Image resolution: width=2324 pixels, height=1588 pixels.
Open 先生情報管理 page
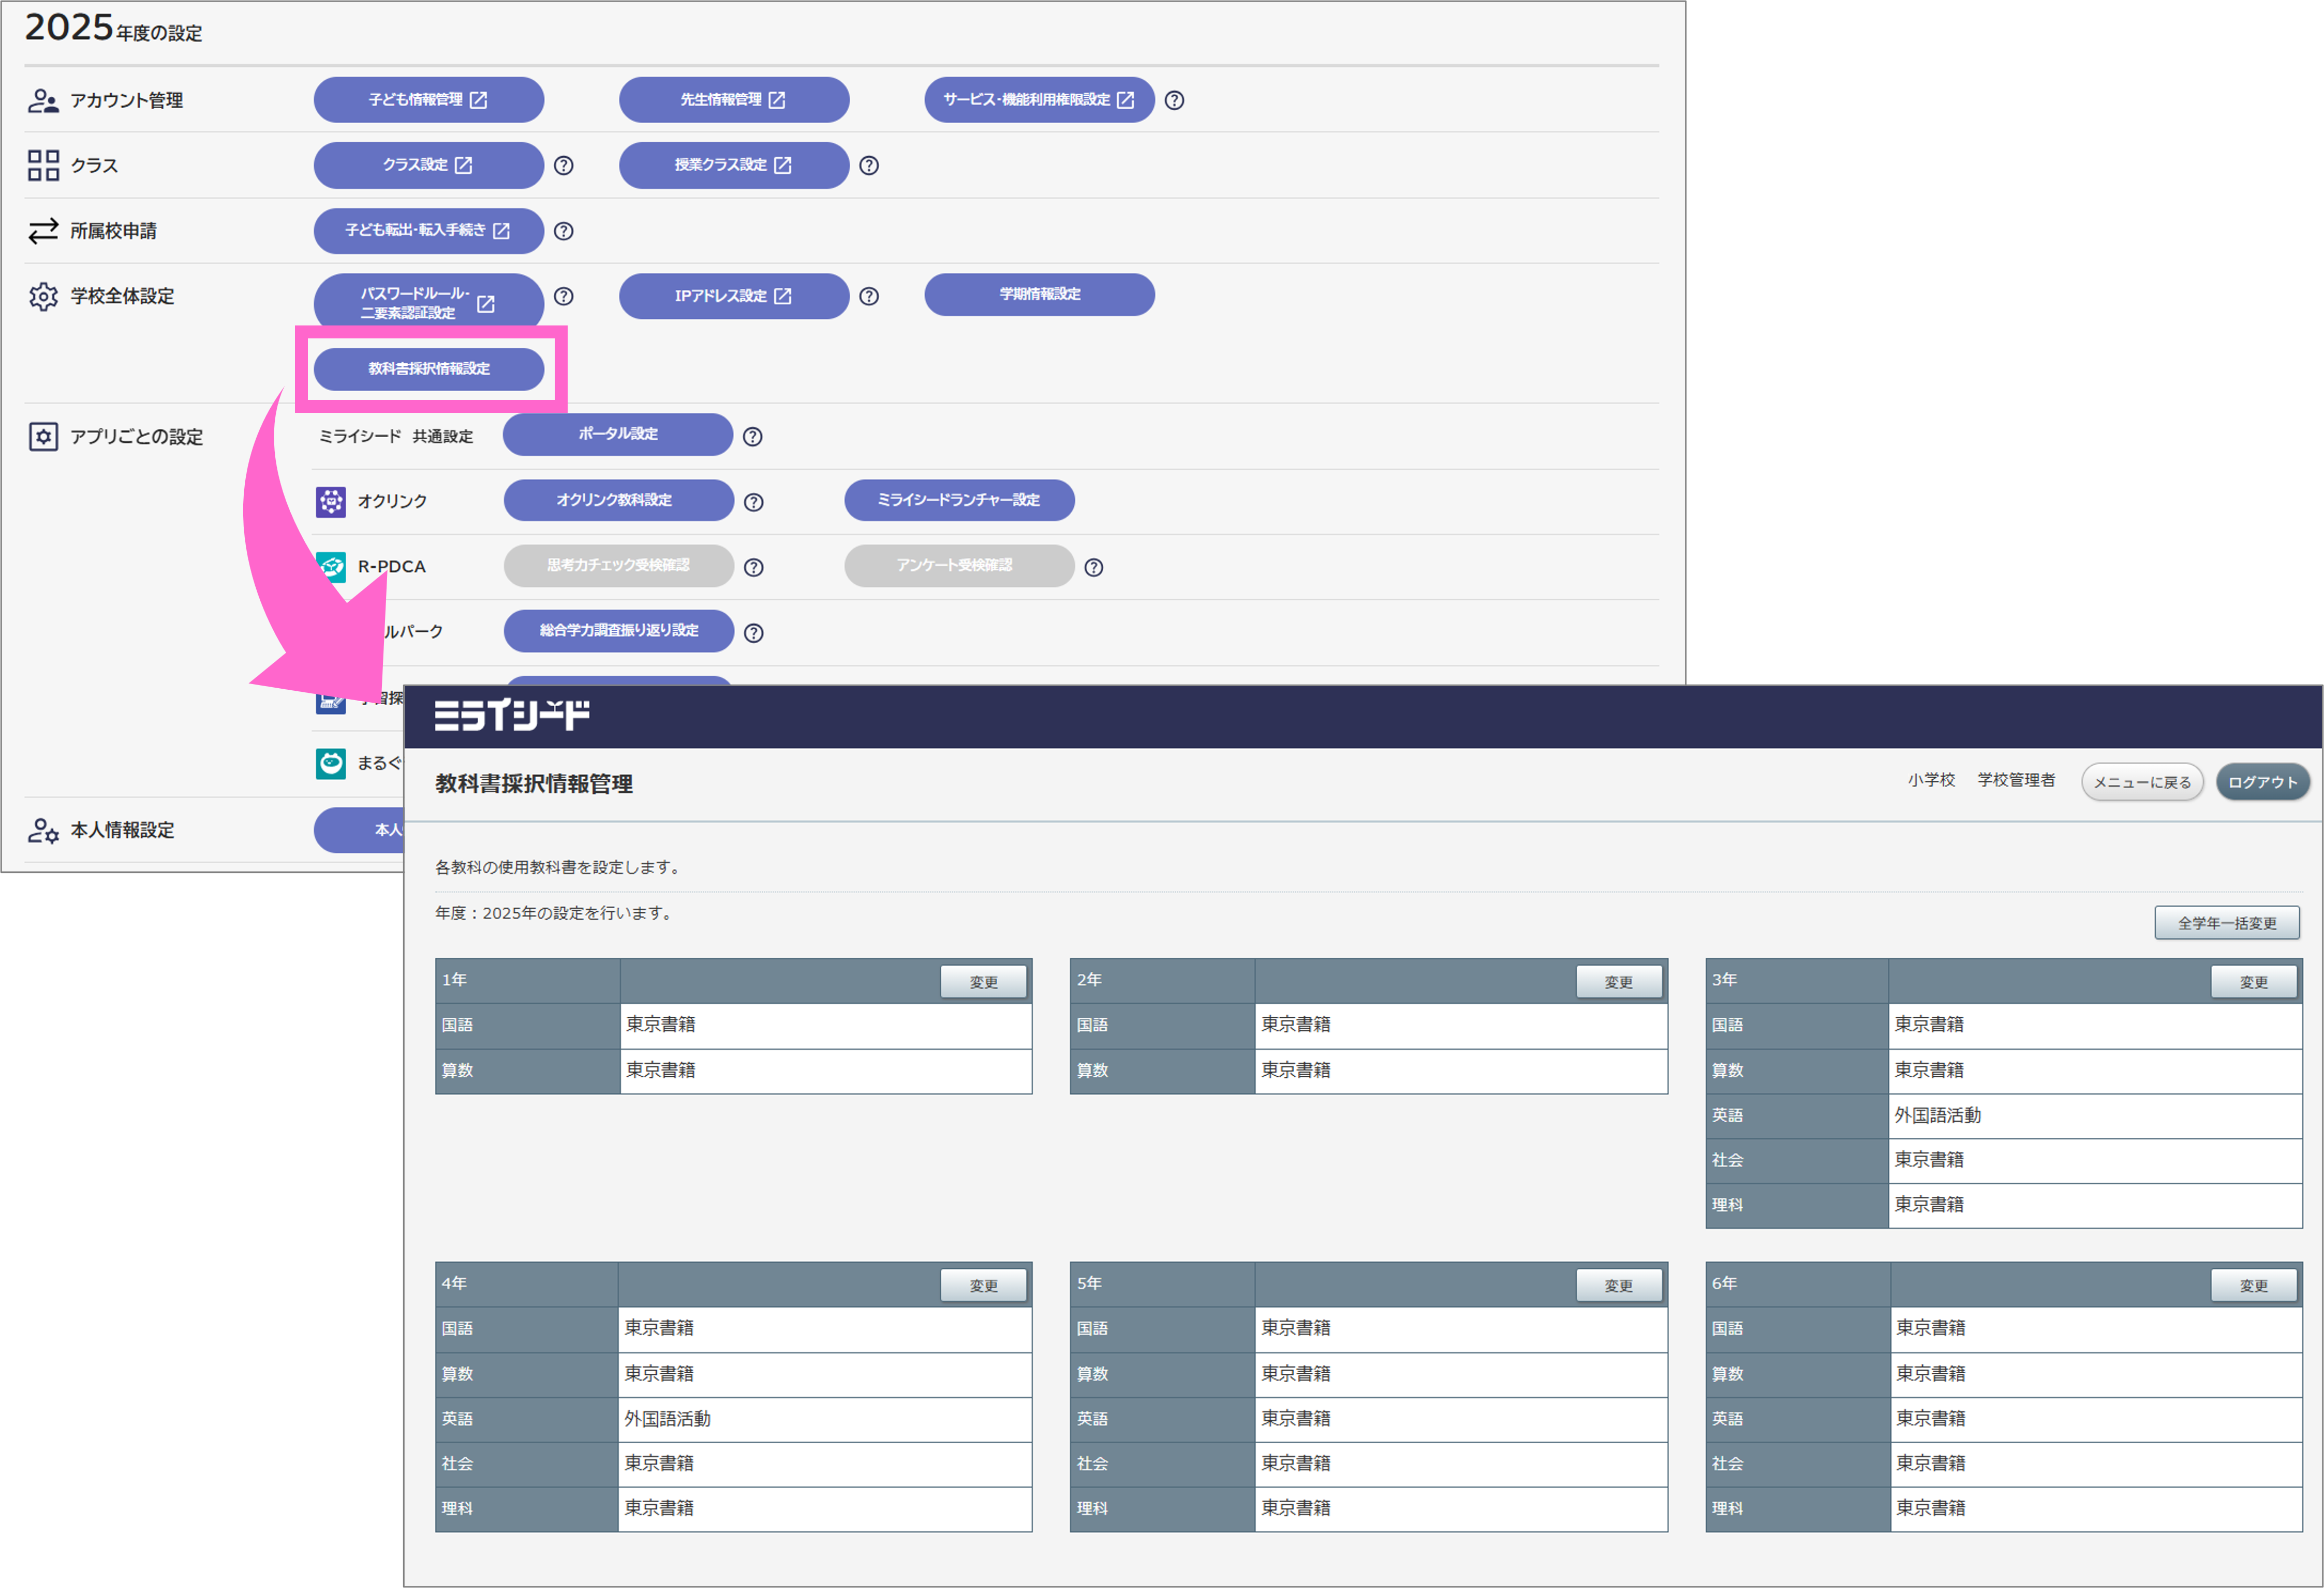733,100
